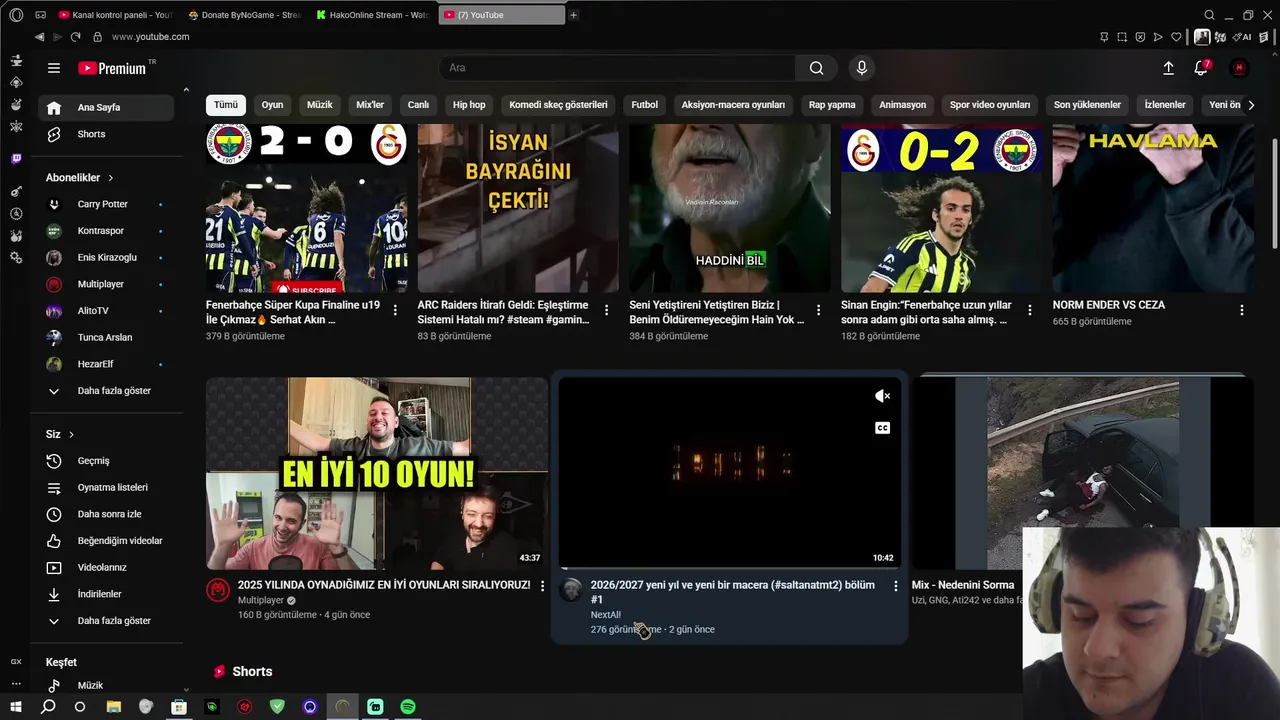Screen dimensions: 1280x720
Task: Click the search magnifier button
Action: point(817,68)
